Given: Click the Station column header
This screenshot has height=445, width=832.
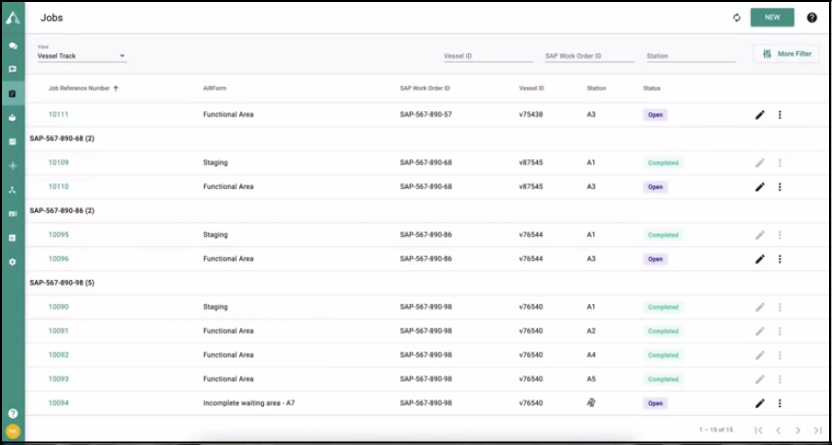Looking at the screenshot, I should coord(596,89).
